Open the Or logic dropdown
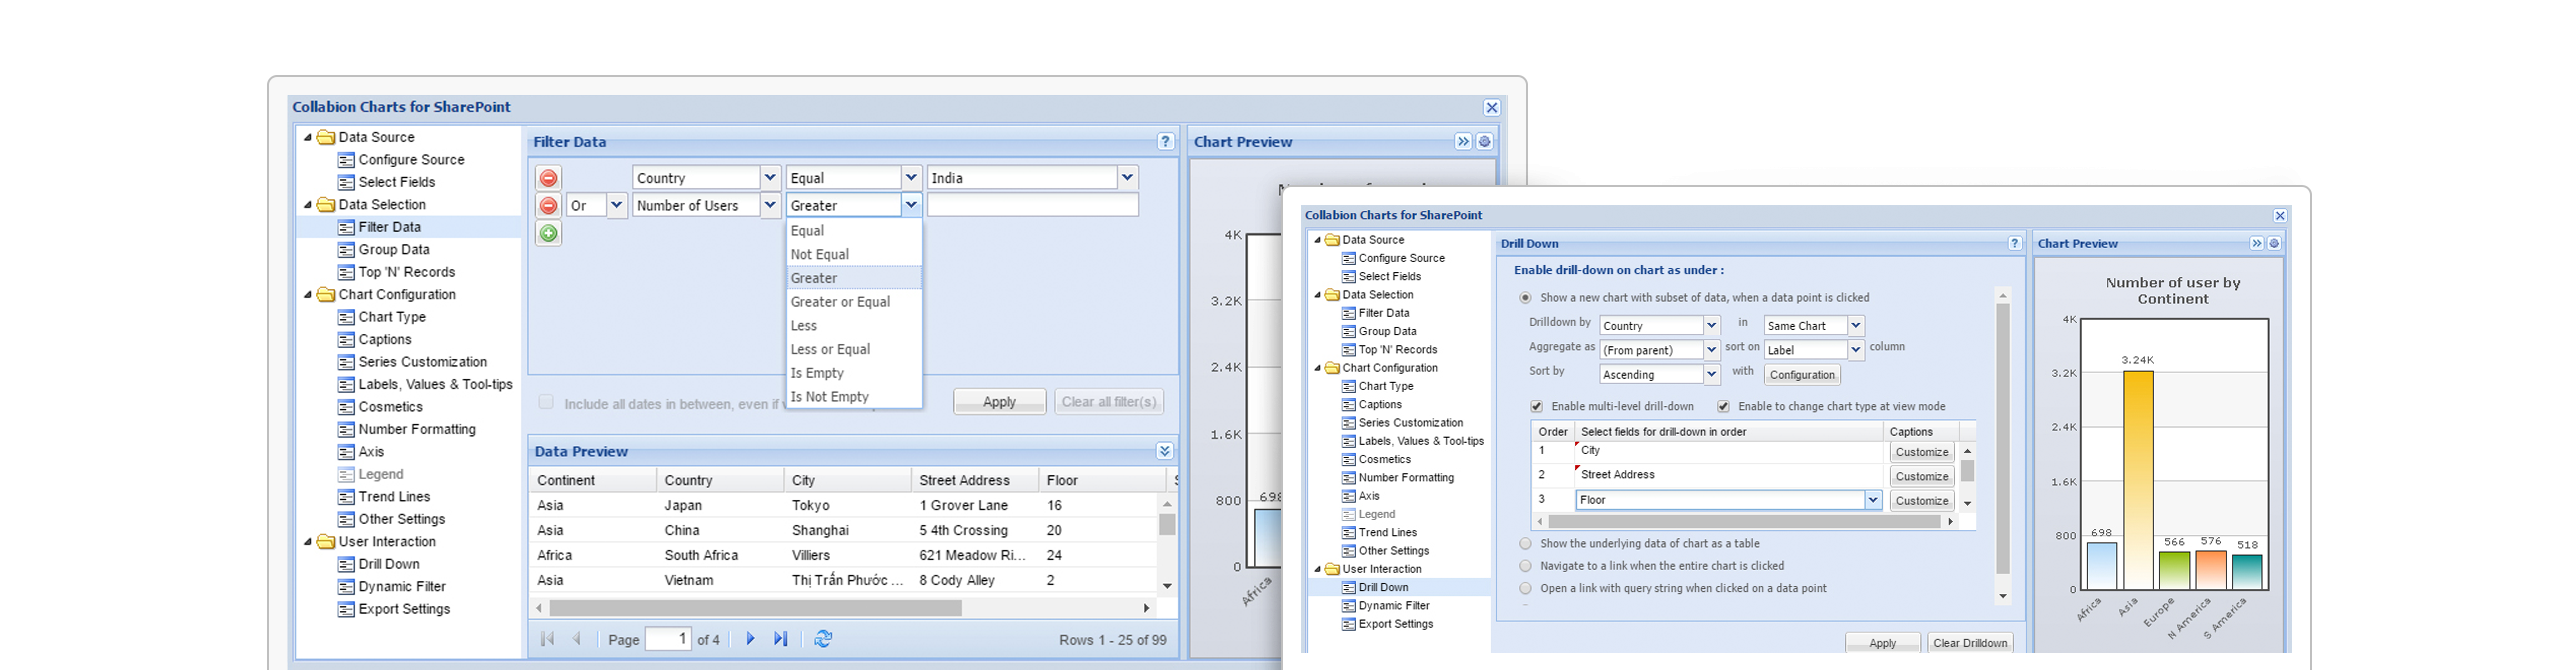The width and height of the screenshot is (2560, 670). [x=617, y=206]
